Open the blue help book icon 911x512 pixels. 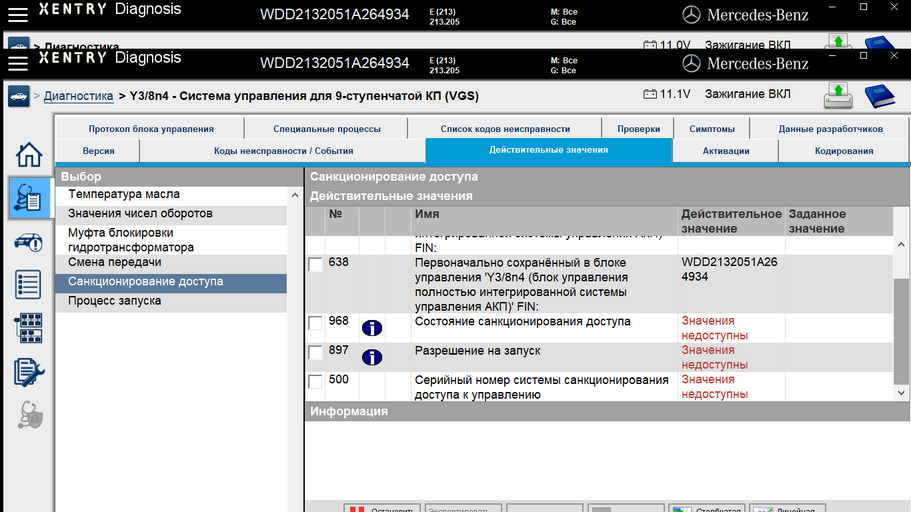880,96
